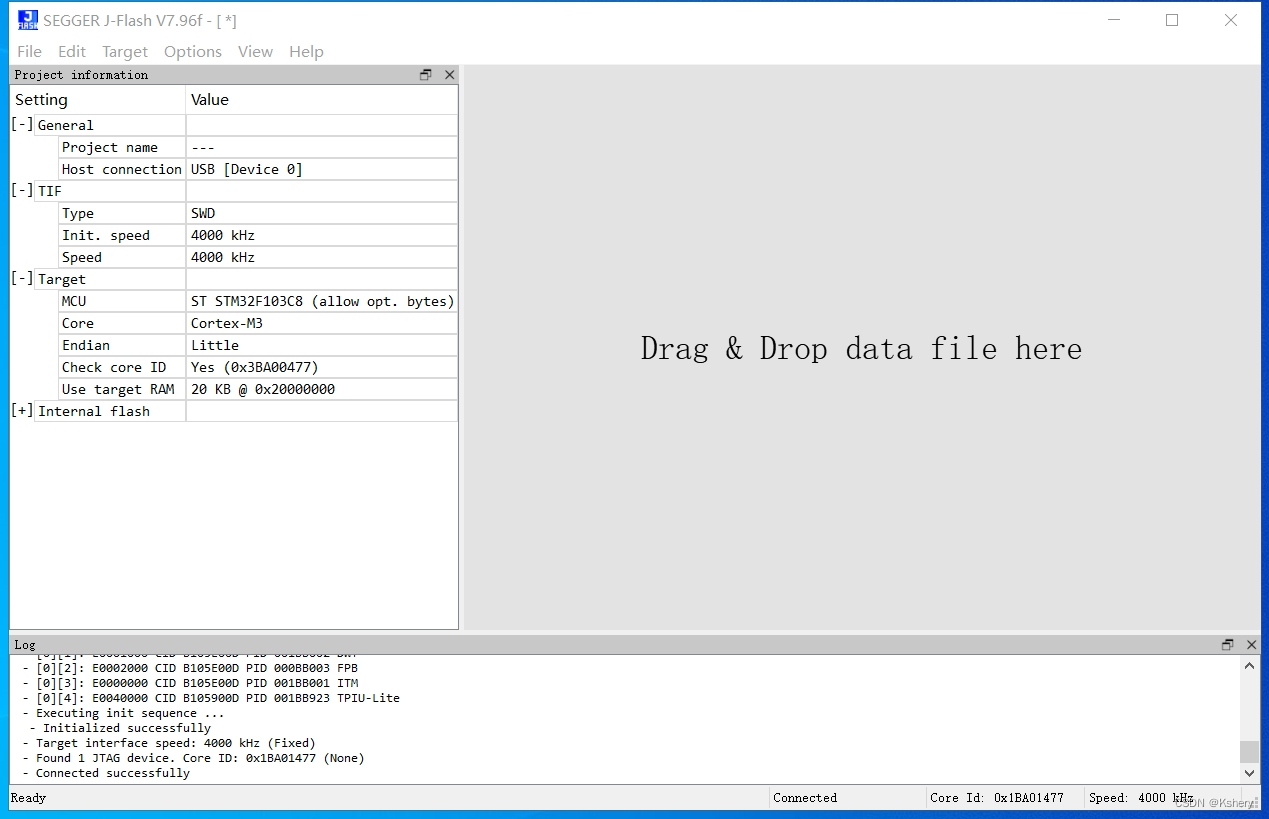Image resolution: width=1269 pixels, height=819 pixels.
Task: Click the 'Initialized successfully' log line
Action: [x=121, y=728]
